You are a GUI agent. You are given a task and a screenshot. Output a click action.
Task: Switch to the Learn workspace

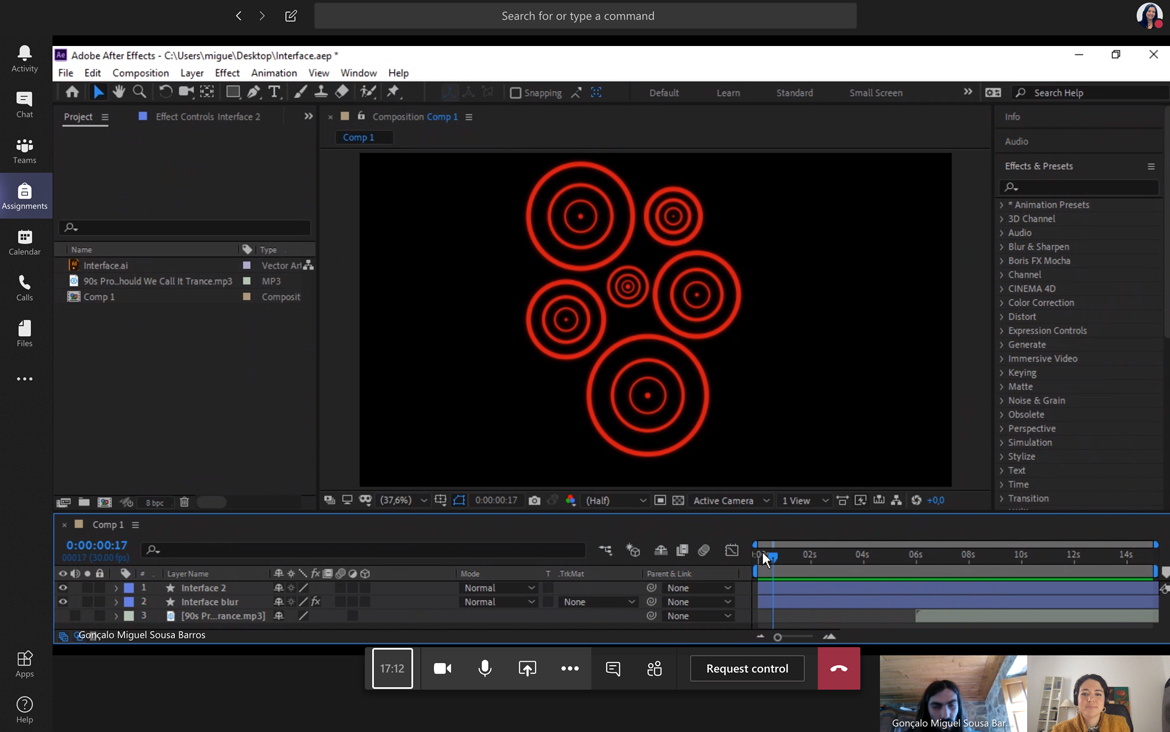(728, 93)
